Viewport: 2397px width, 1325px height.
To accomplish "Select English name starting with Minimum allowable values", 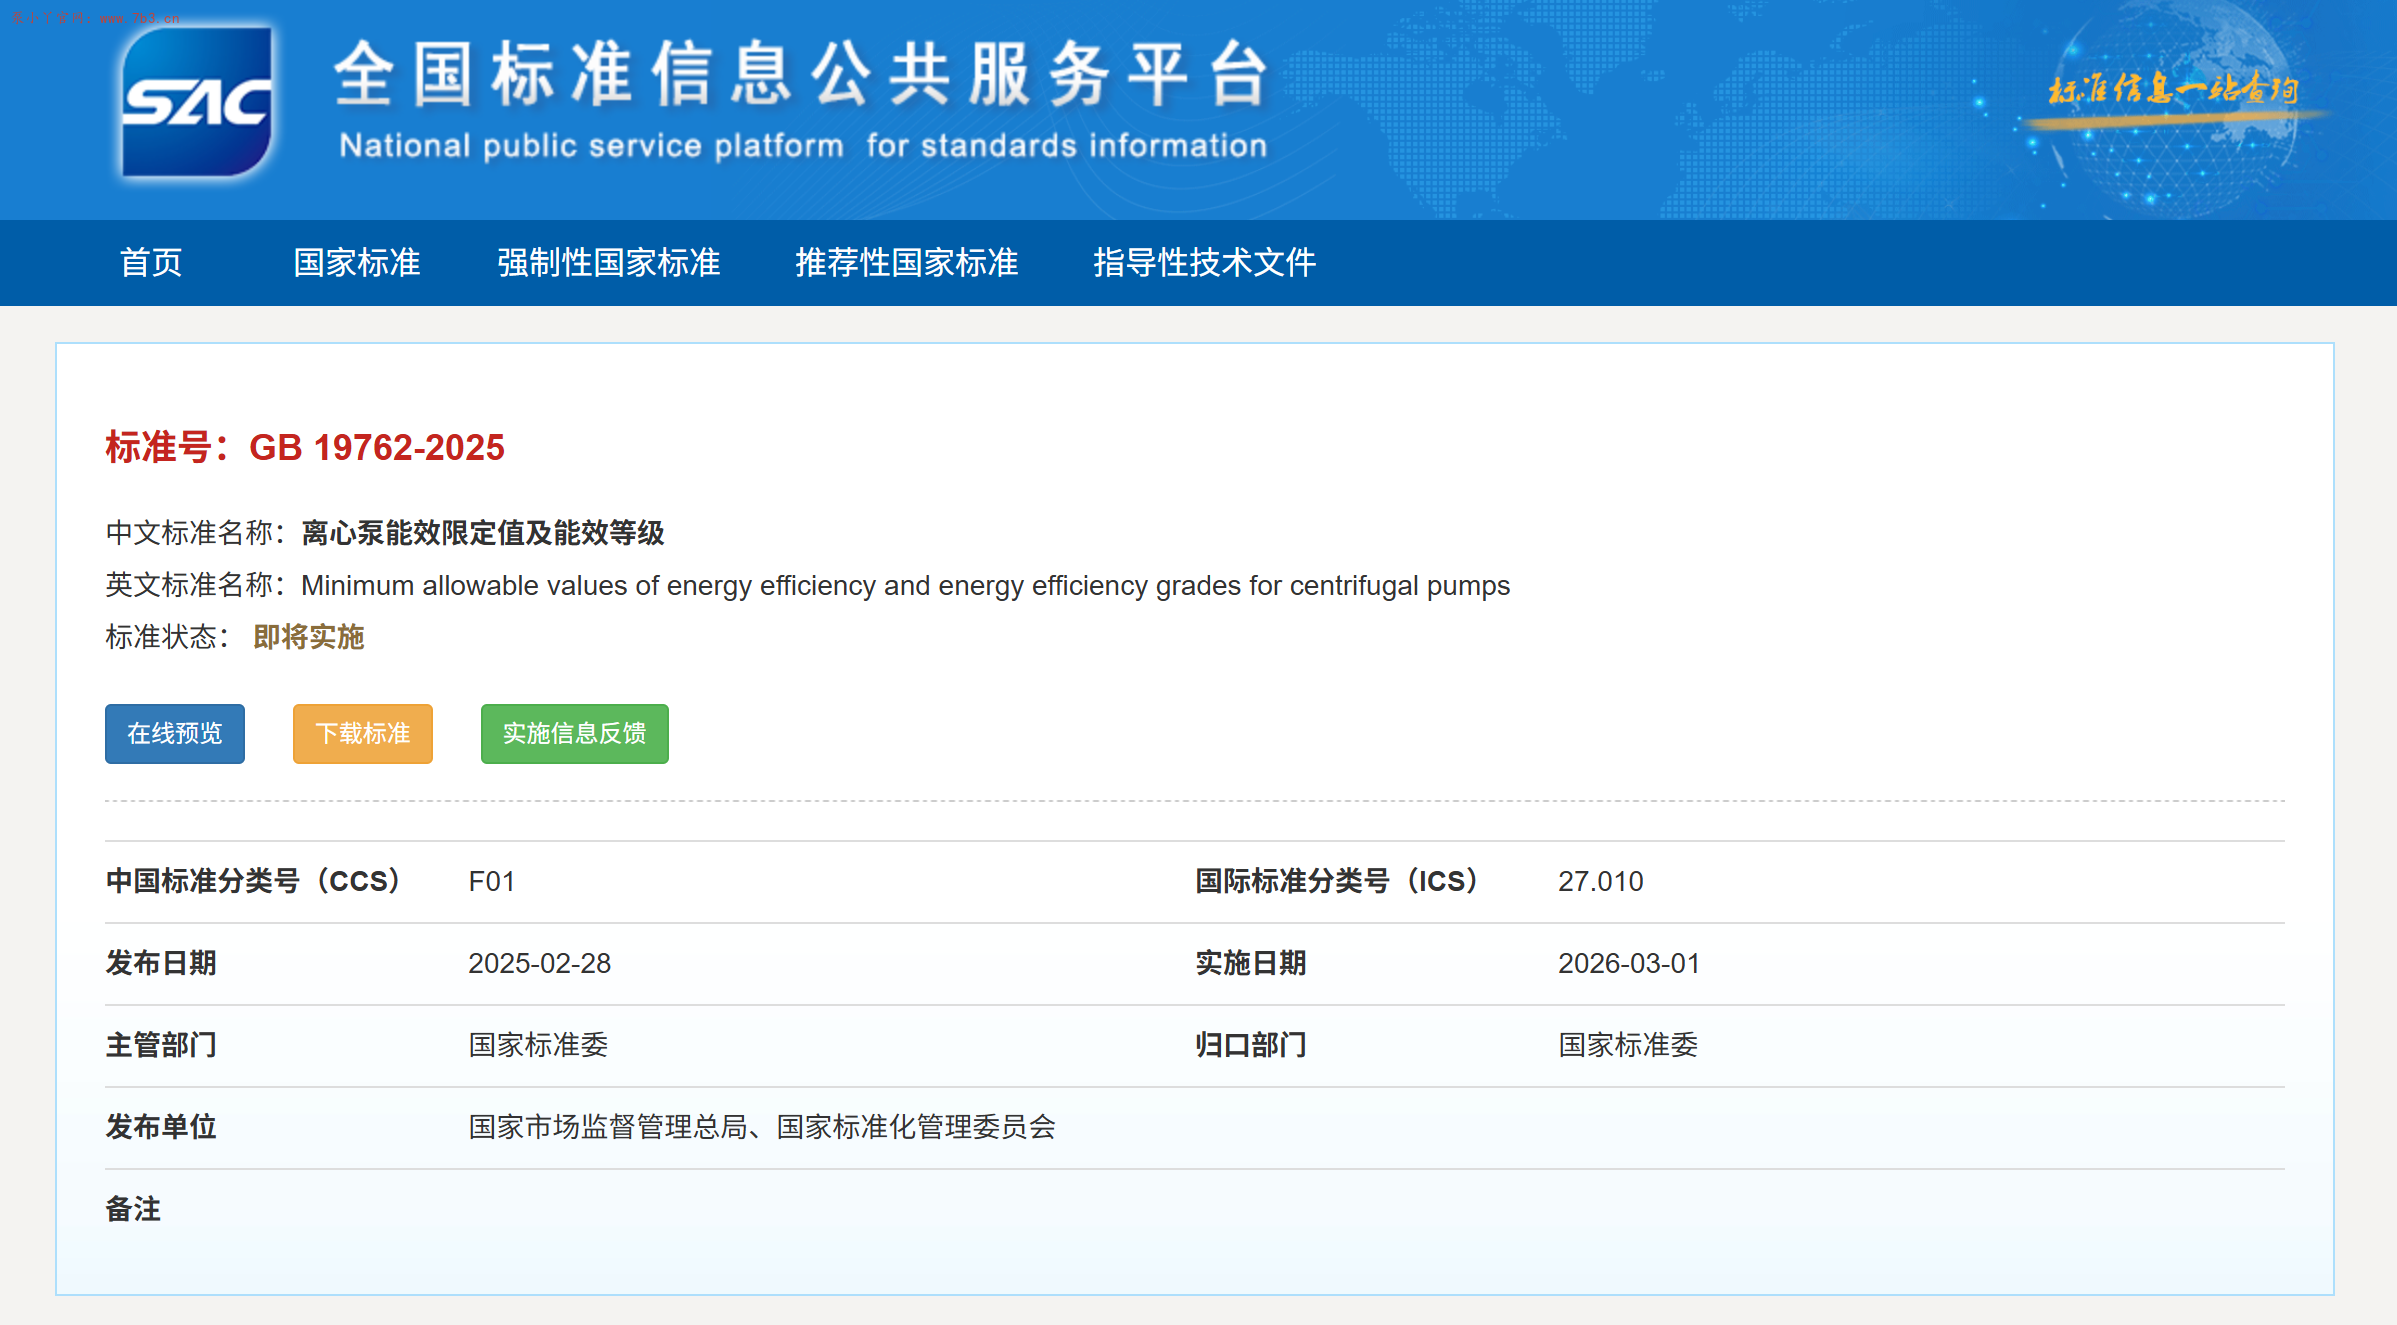I will click(x=906, y=585).
